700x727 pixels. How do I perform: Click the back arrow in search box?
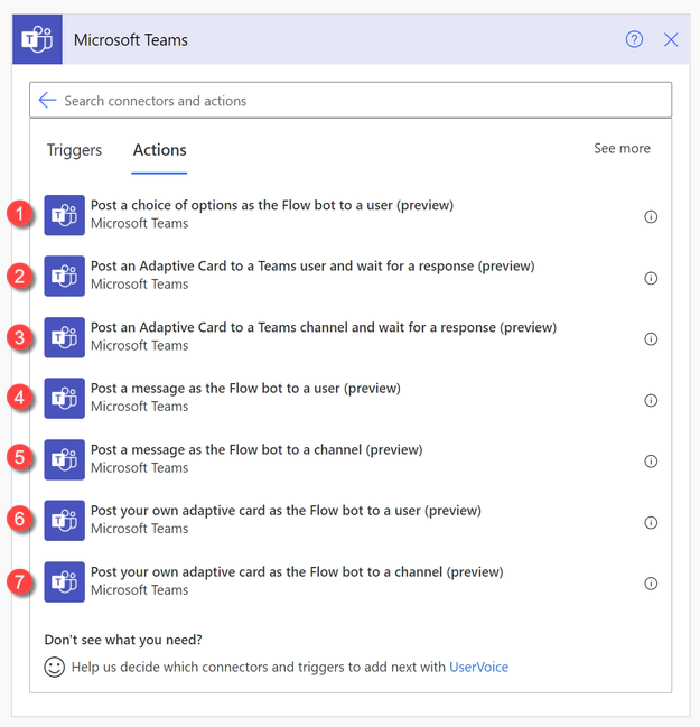click(47, 100)
